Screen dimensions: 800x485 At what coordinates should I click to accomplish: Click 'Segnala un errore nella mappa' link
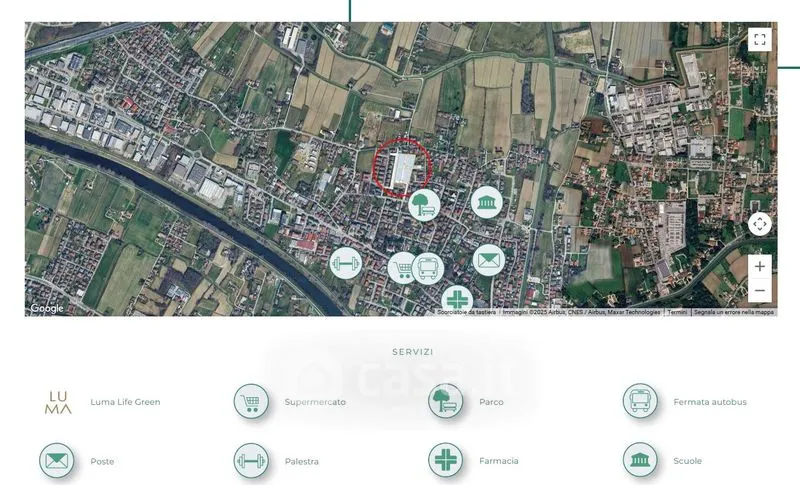734,312
